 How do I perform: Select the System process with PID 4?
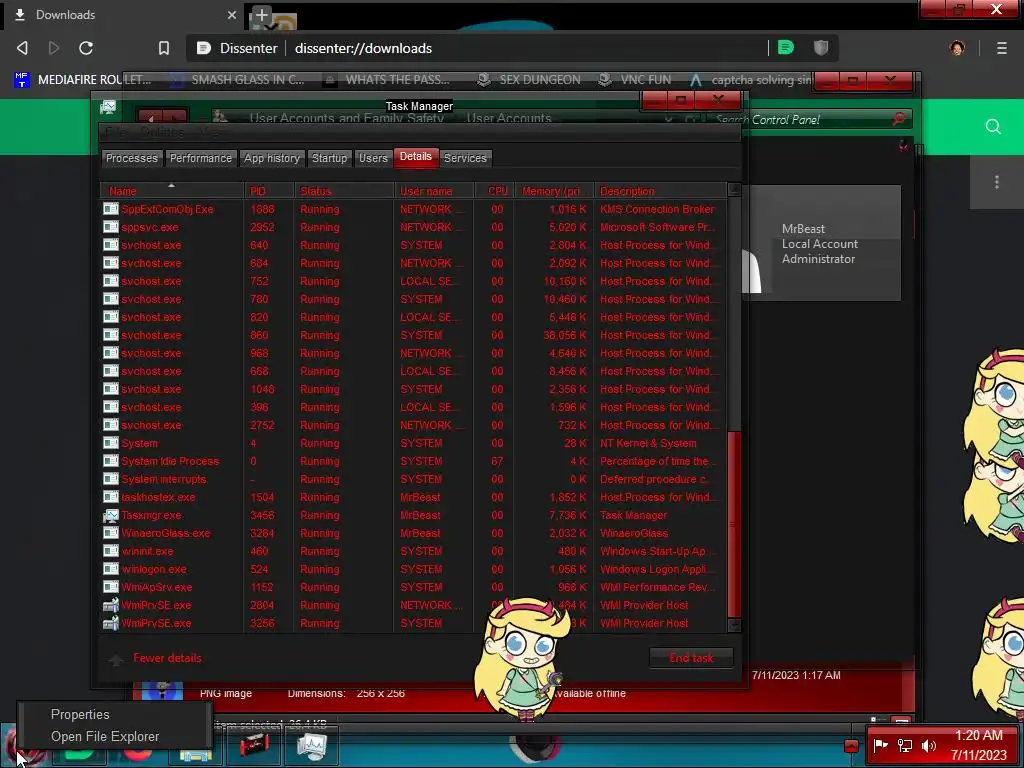[413, 443]
